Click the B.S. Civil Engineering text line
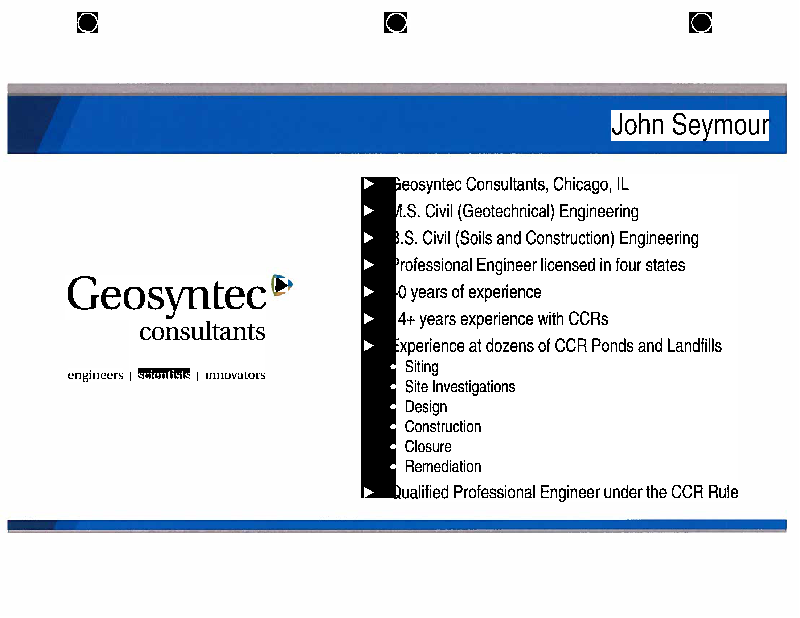The height and width of the screenshot is (618, 800). click(545, 238)
